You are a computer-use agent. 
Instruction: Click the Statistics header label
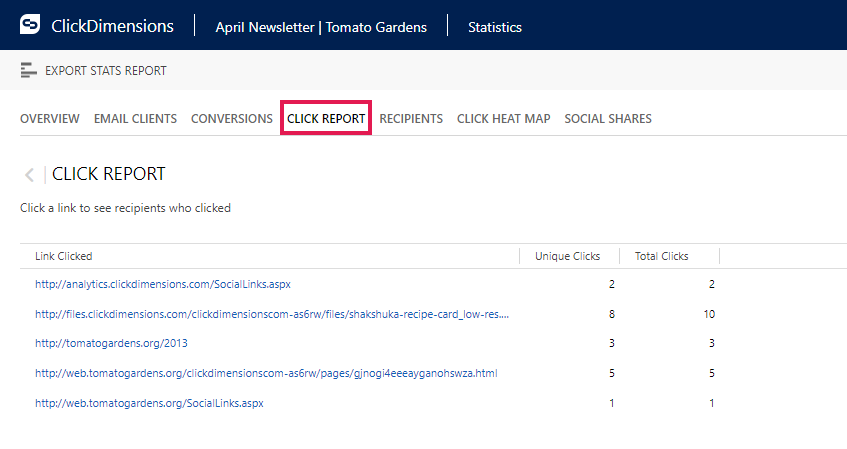[x=495, y=27]
